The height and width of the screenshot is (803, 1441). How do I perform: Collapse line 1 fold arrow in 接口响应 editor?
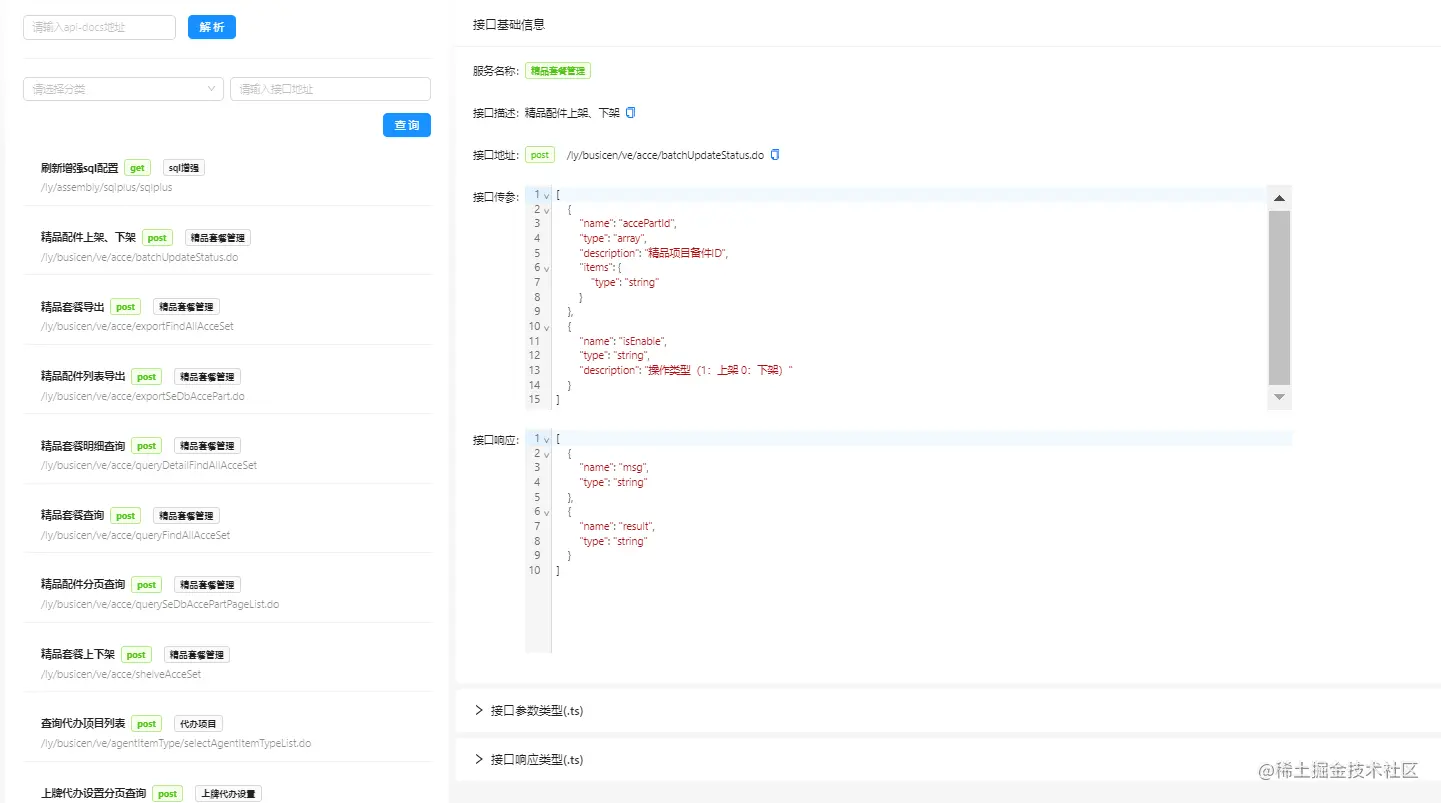point(546,439)
